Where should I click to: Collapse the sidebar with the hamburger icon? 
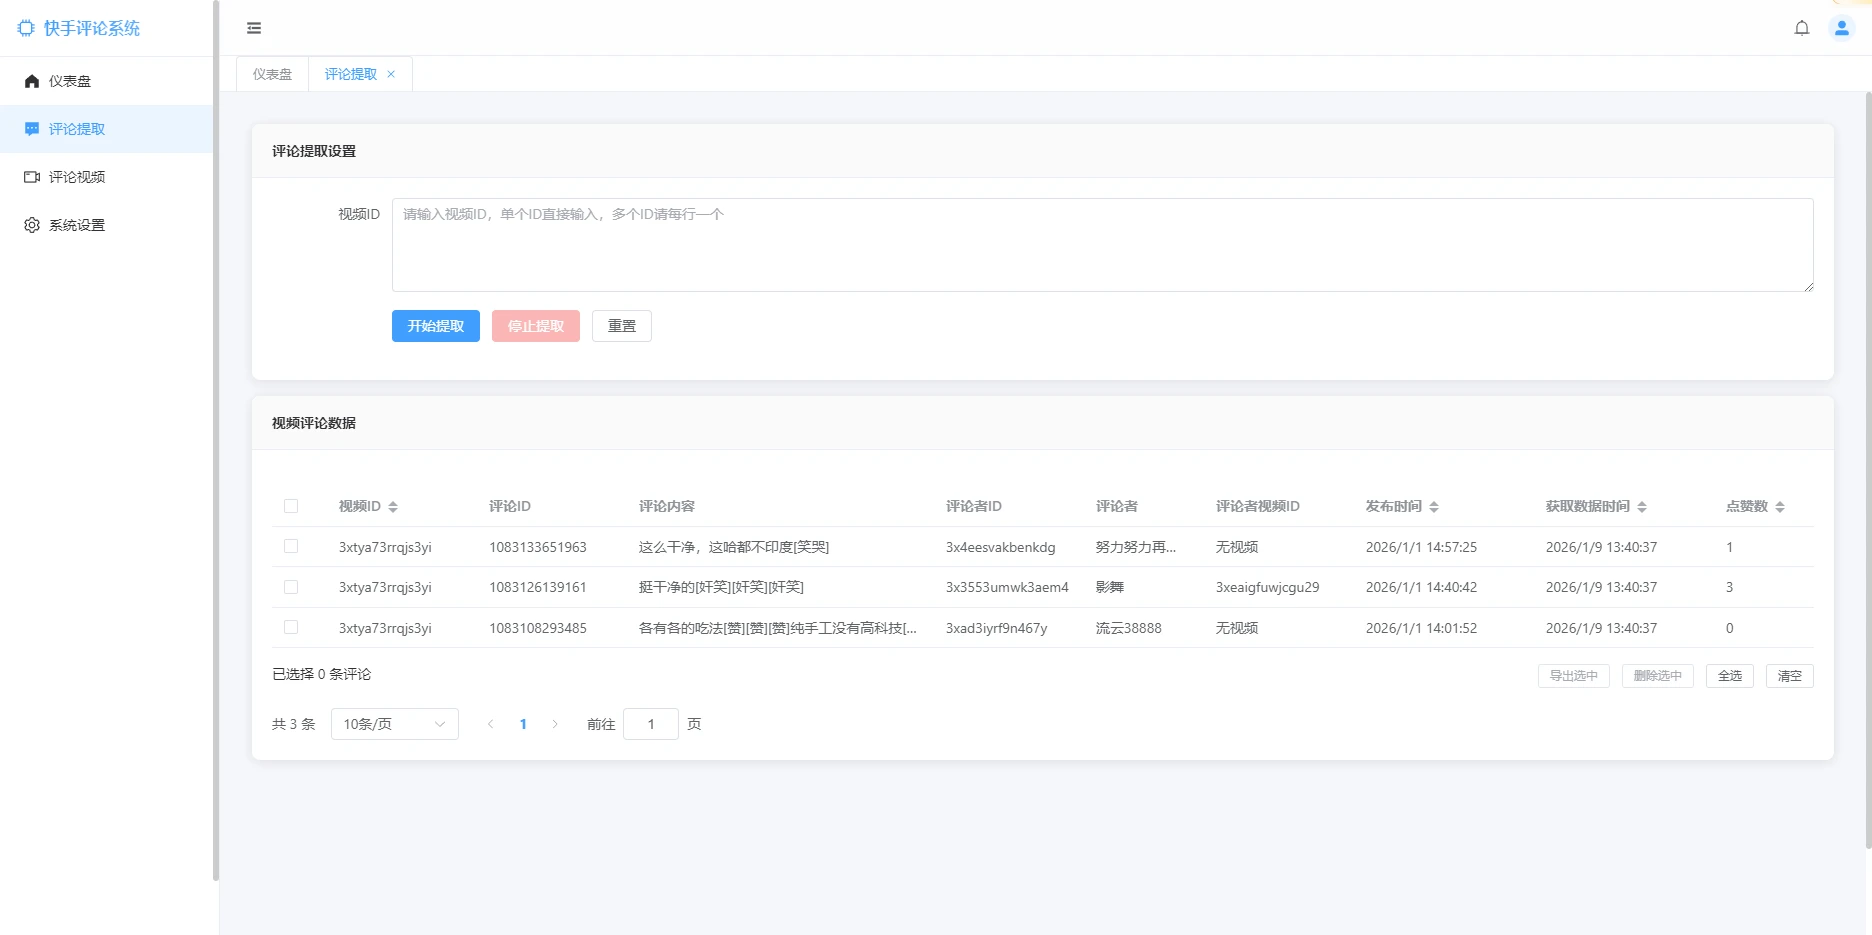[253, 27]
